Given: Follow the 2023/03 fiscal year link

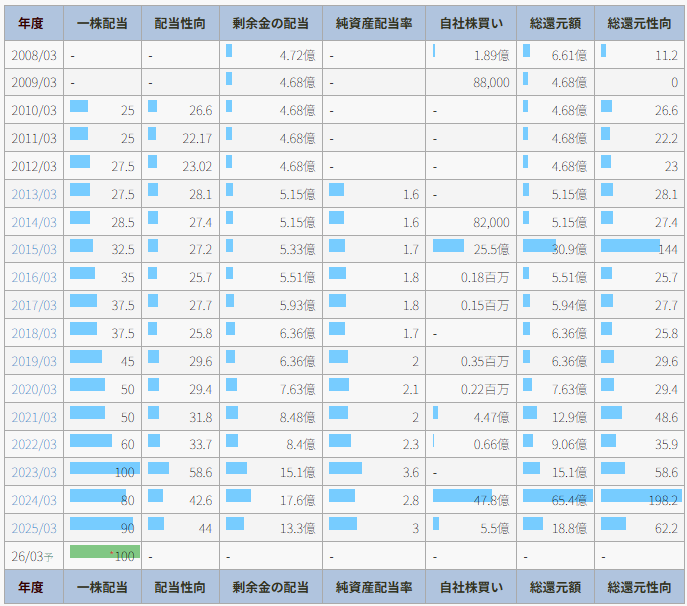Looking at the screenshot, I should (33, 472).
